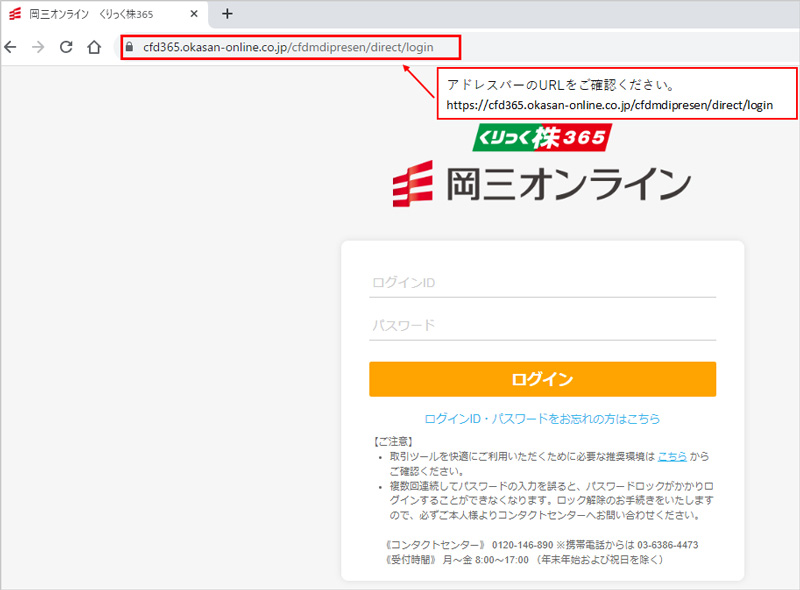Open a new tab with plus button
This screenshot has width=800, height=590.
pyautogui.click(x=227, y=14)
